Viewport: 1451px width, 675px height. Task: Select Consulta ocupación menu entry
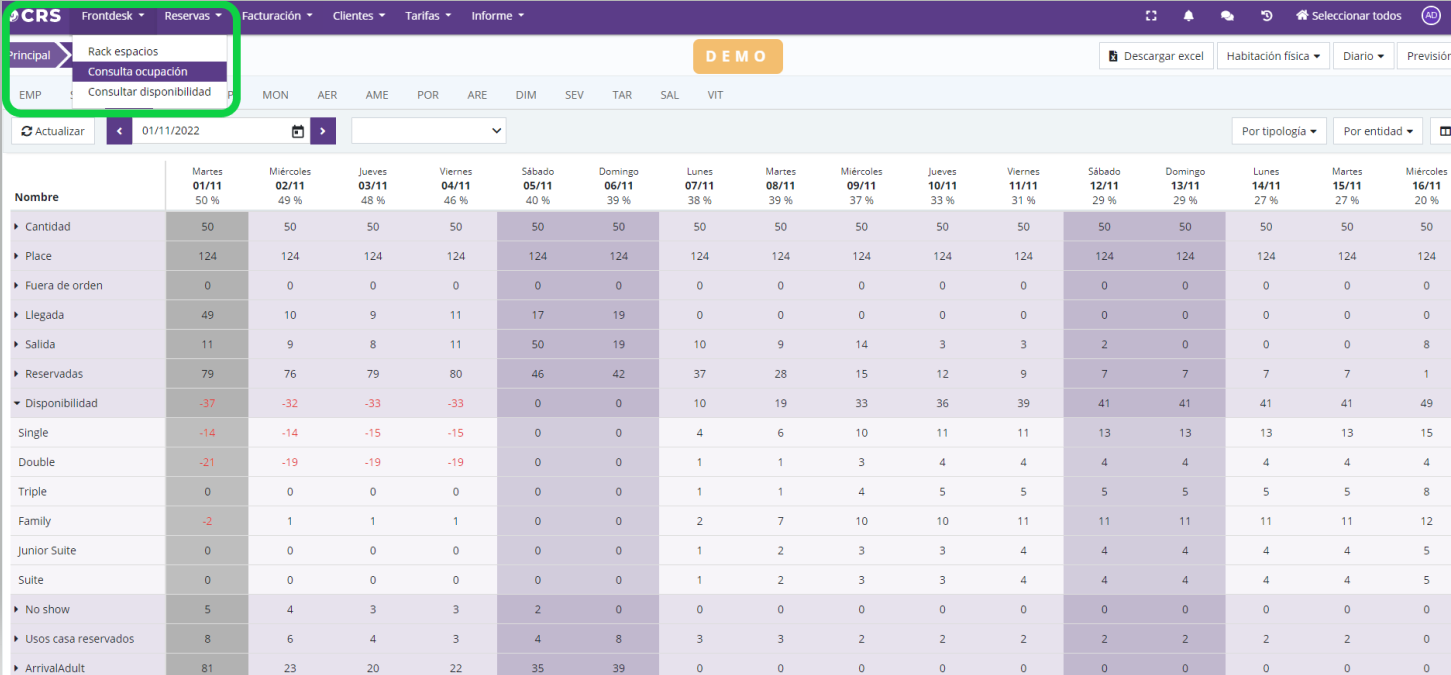(138, 72)
